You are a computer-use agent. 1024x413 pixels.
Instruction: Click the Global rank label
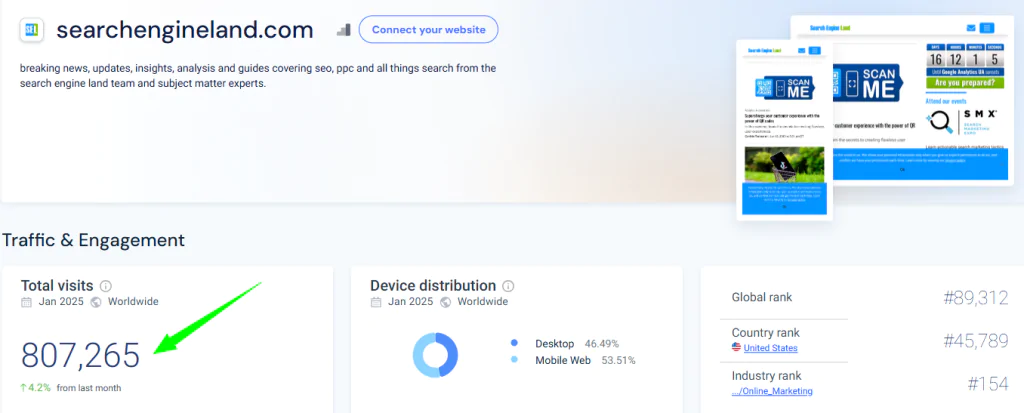pyautogui.click(x=761, y=297)
